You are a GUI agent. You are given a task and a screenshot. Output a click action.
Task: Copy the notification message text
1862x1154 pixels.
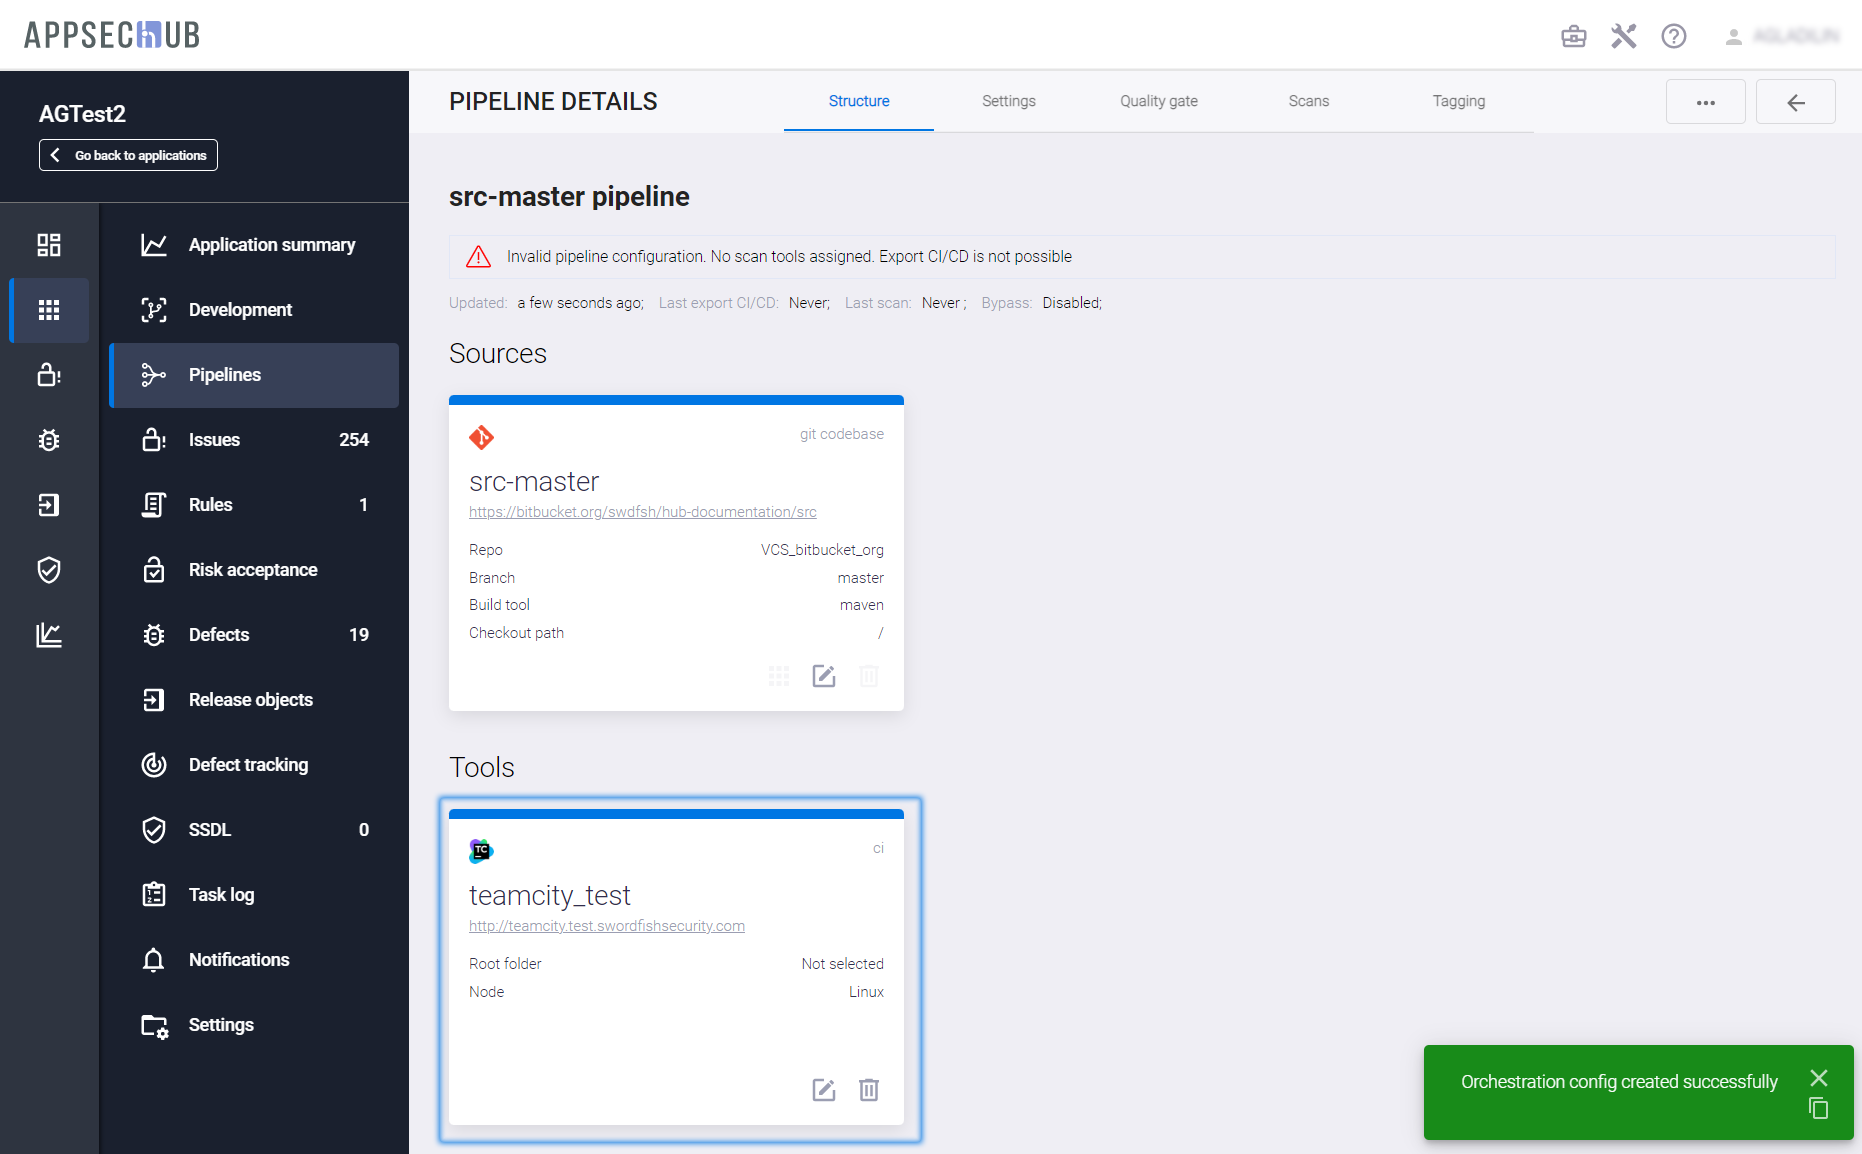coord(1818,1108)
